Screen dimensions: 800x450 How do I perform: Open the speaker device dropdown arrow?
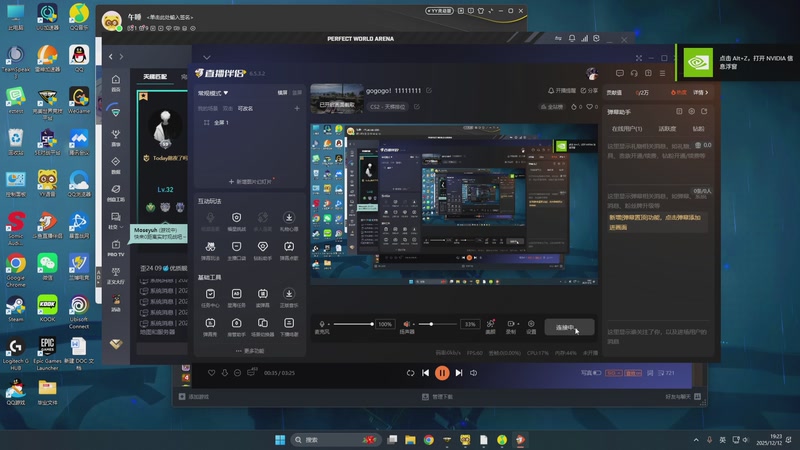pyautogui.click(x=414, y=324)
